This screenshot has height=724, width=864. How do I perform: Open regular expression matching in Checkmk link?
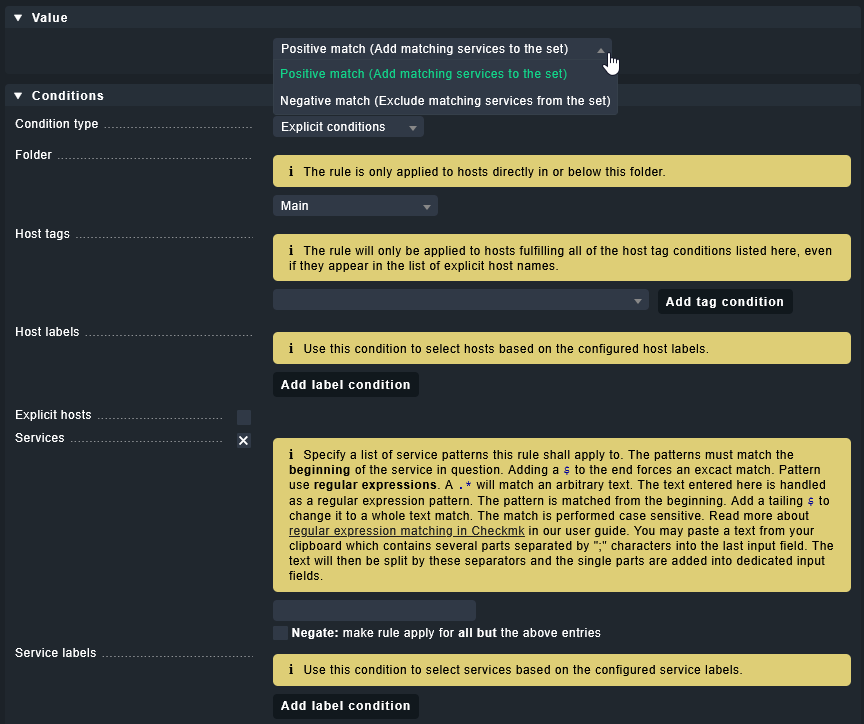click(407, 531)
